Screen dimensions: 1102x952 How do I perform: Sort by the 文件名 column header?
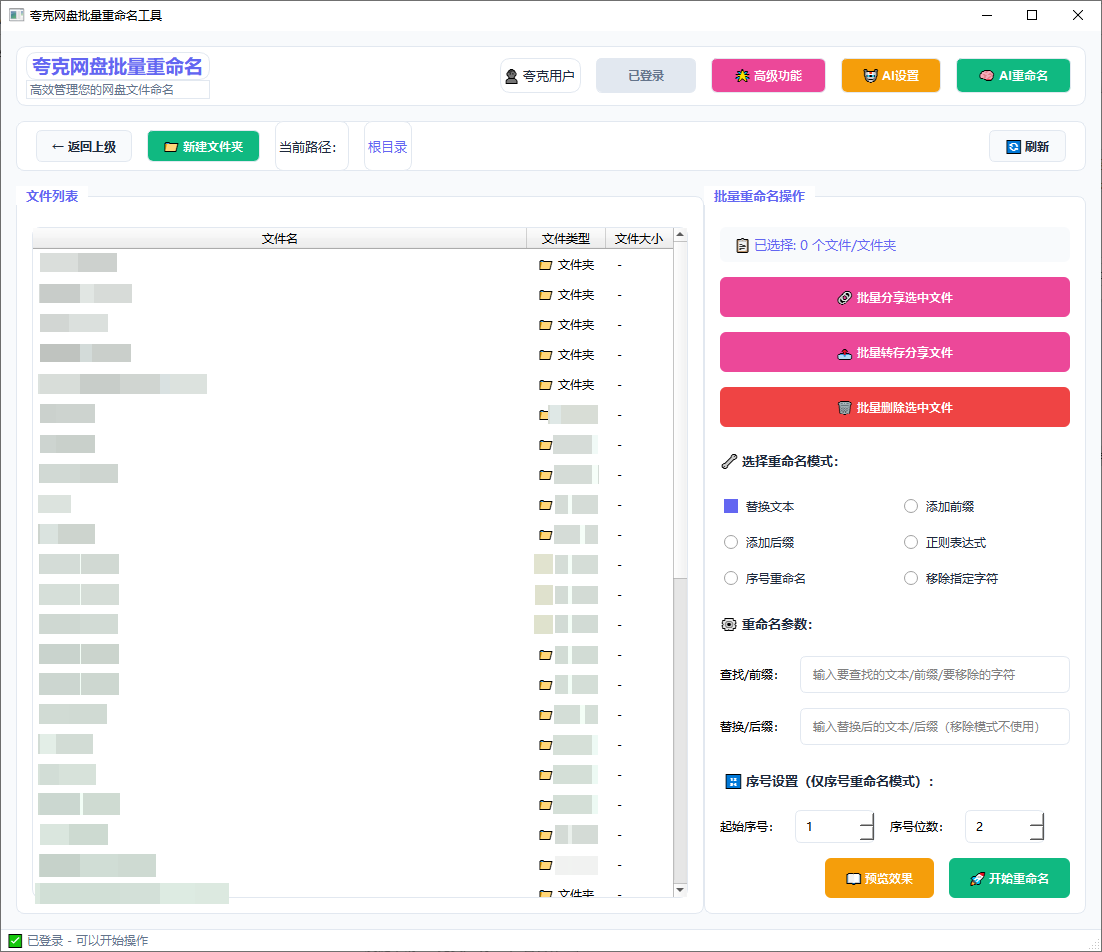click(x=279, y=238)
